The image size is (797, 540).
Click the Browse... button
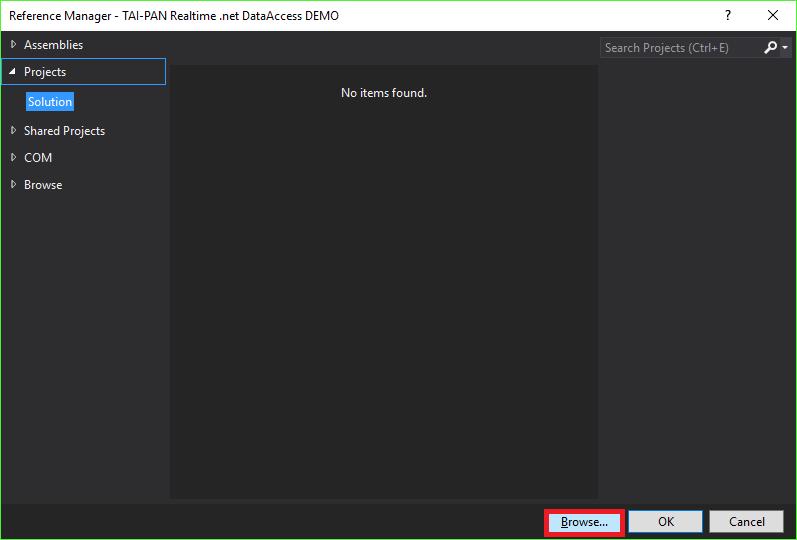(x=585, y=522)
